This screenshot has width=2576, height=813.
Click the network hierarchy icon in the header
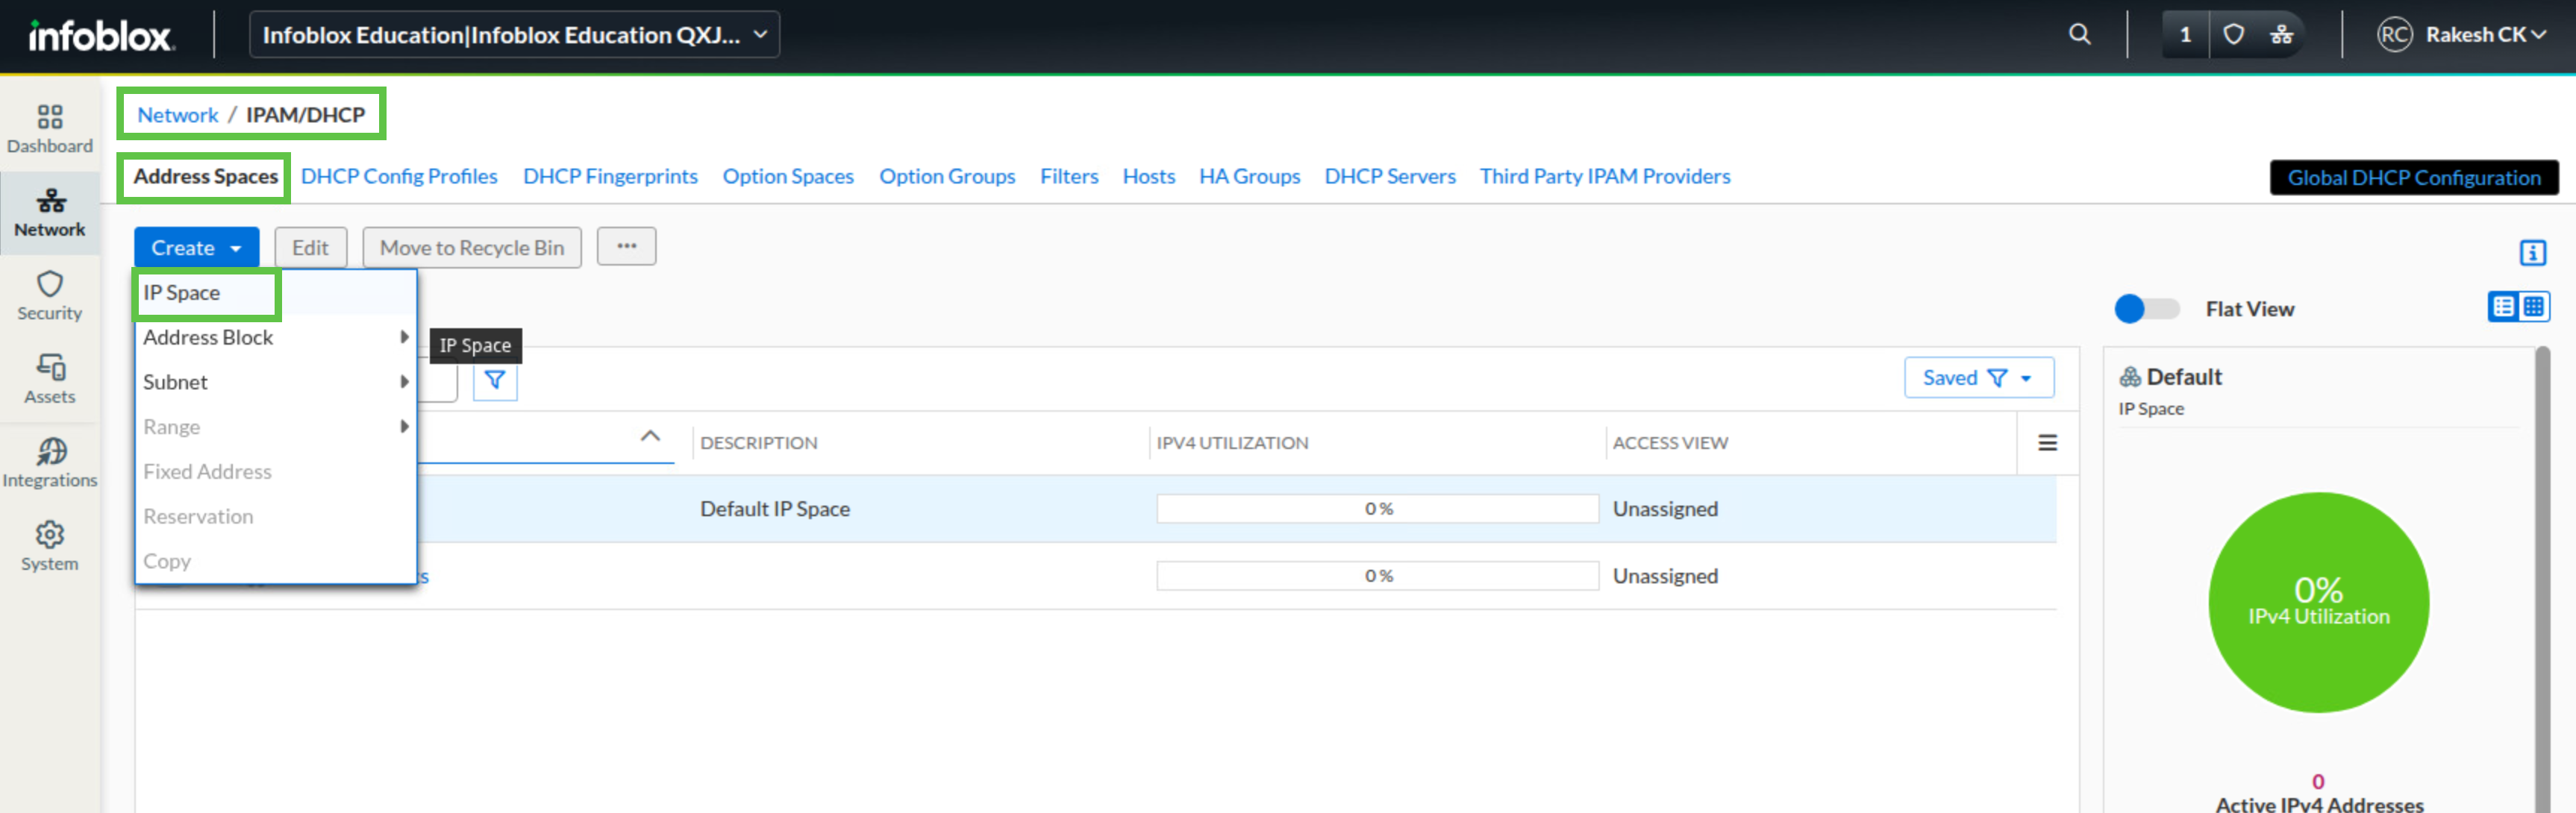(2281, 35)
